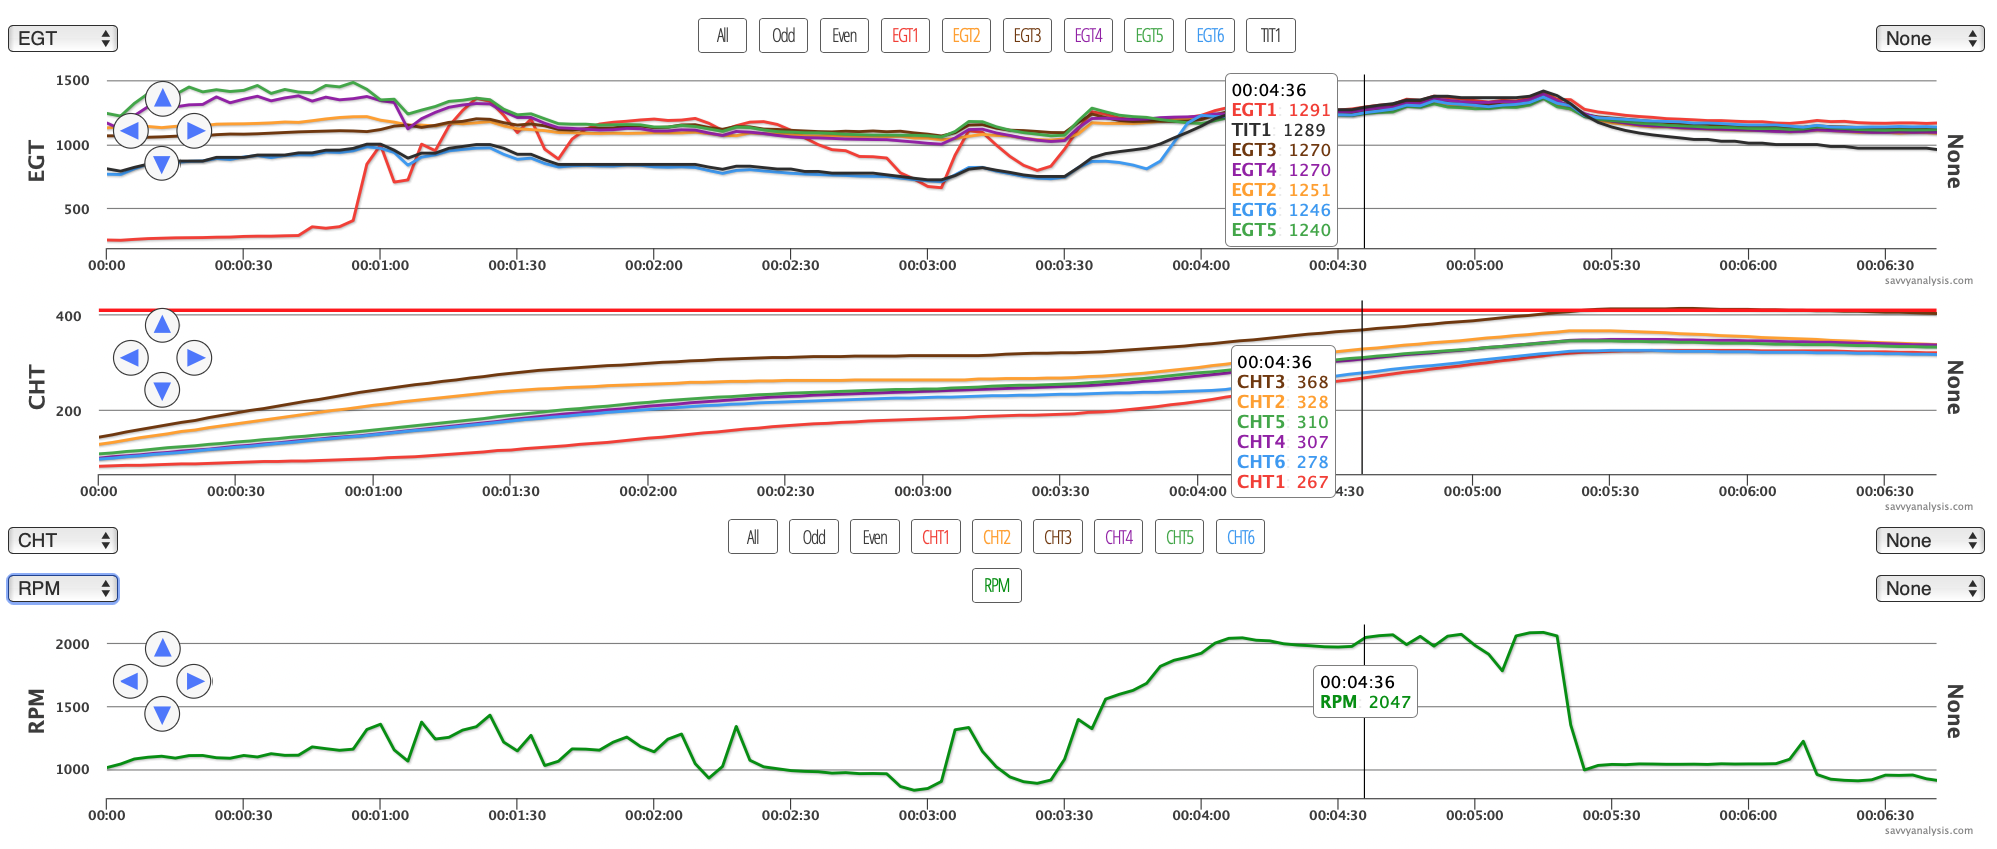
Task: Toggle EGT2 series visibility
Action: coord(966,36)
